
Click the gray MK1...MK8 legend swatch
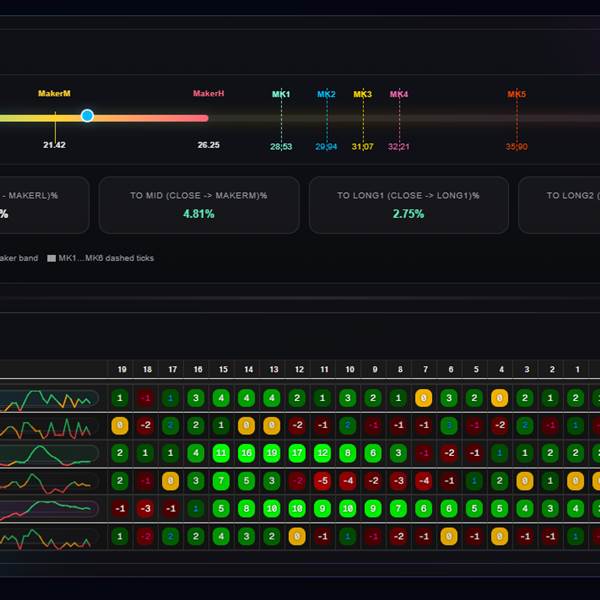coord(51,258)
